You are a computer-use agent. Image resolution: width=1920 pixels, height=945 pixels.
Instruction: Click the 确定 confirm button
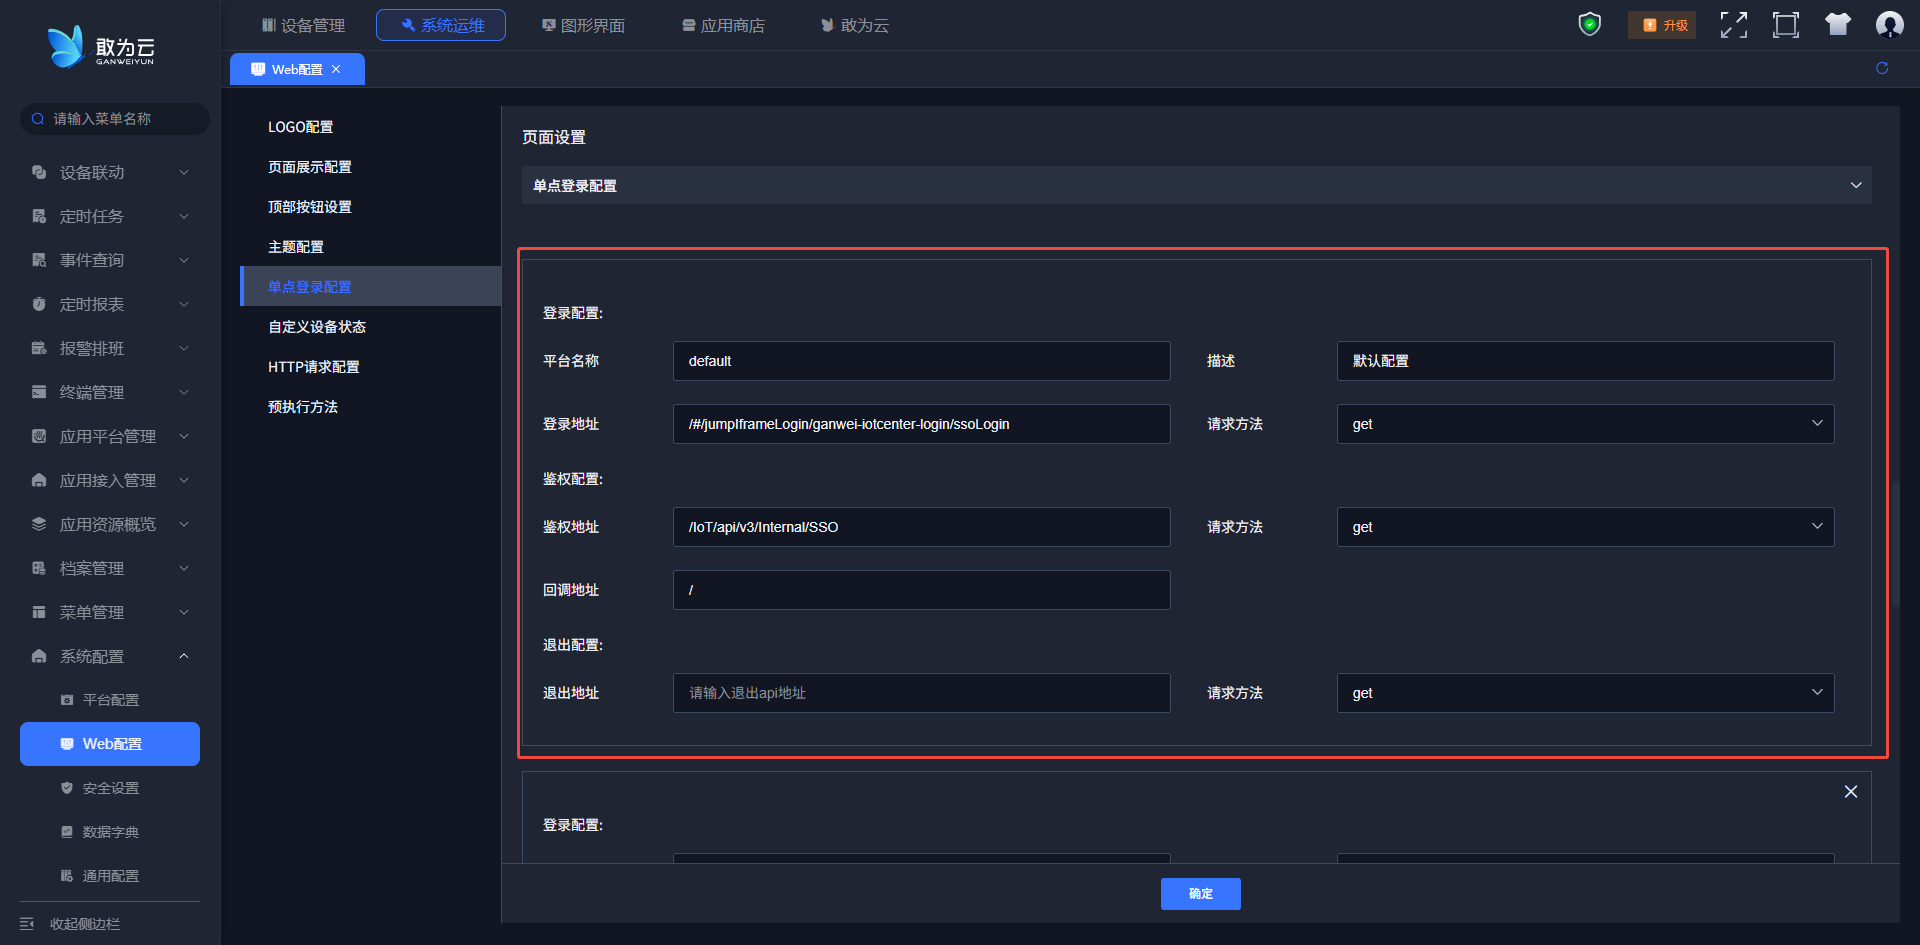click(1200, 894)
